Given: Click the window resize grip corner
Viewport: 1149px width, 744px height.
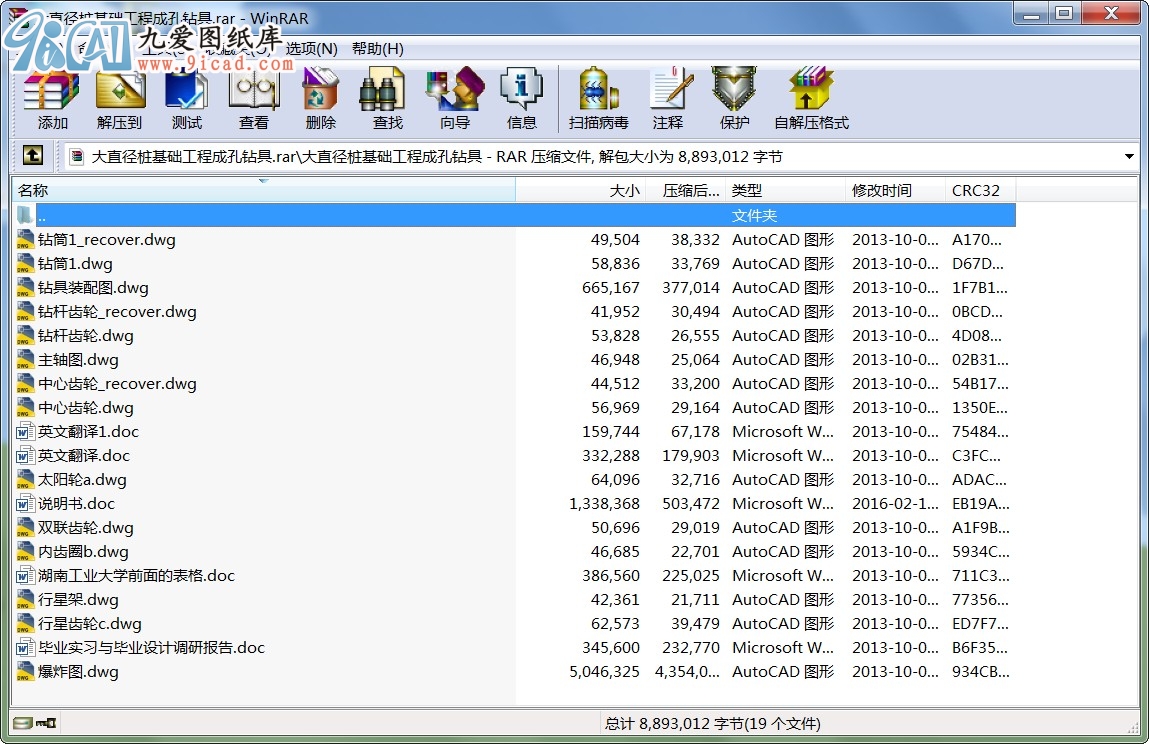Looking at the screenshot, I should [1133, 726].
